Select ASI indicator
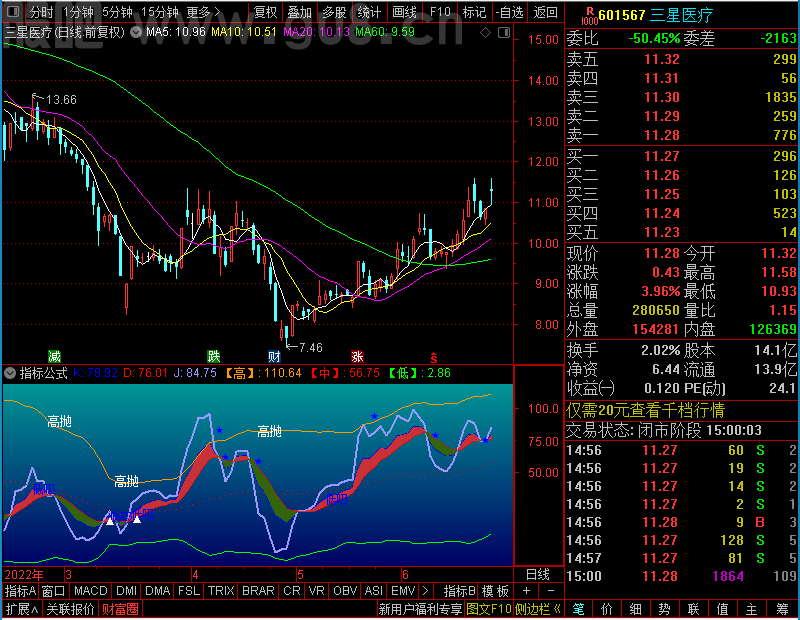This screenshot has width=800, height=620. 373,591
